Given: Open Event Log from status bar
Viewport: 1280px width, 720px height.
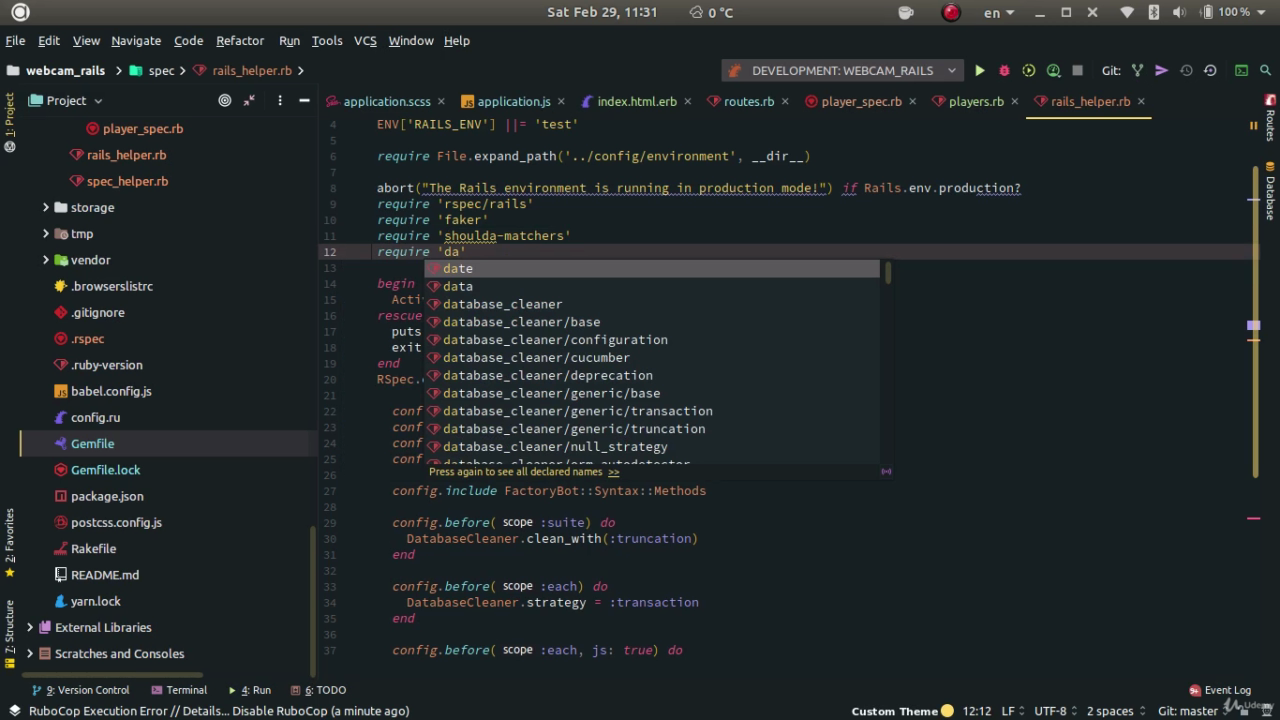Looking at the screenshot, I should 1219,690.
